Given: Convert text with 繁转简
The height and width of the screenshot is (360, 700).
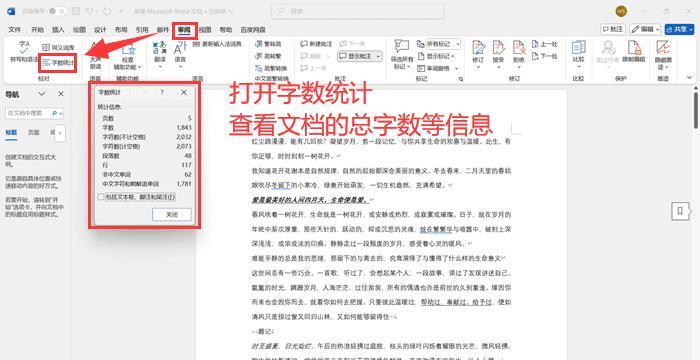Looking at the screenshot, I should click(268, 44).
